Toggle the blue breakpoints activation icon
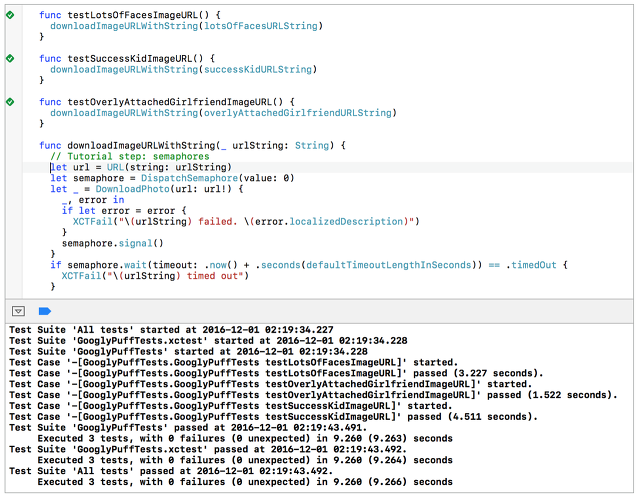Screen dimensions: 640x498 [44, 311]
